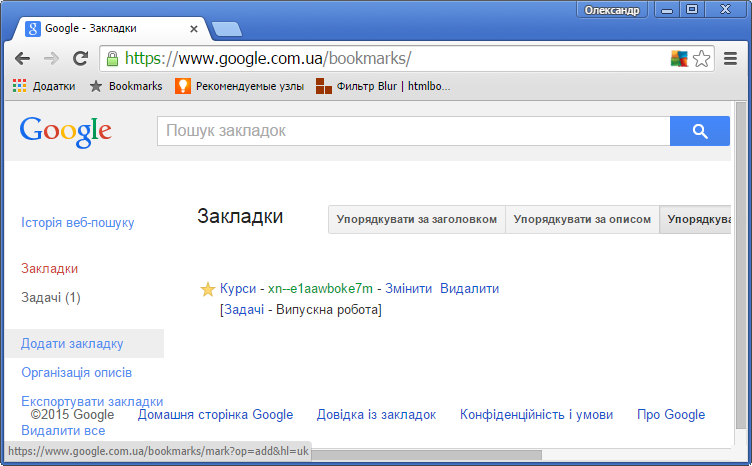Click the Олександр profile button

click(611, 10)
